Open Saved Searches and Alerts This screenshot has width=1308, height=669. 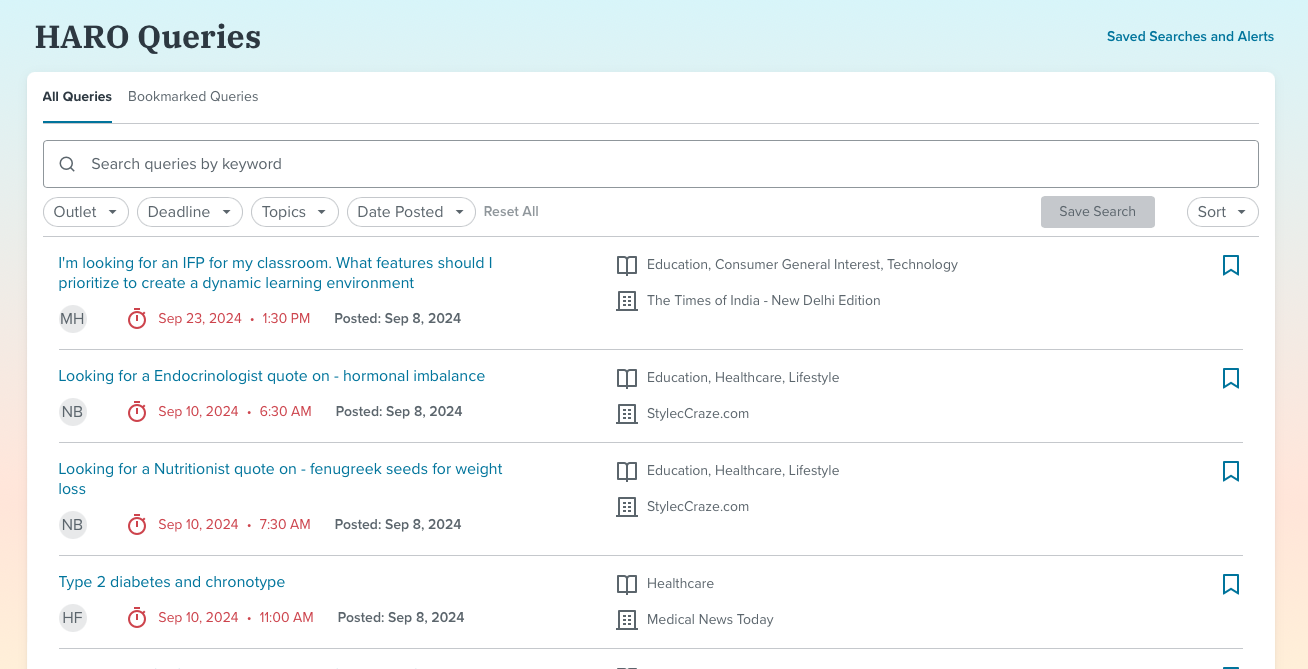(x=1190, y=37)
